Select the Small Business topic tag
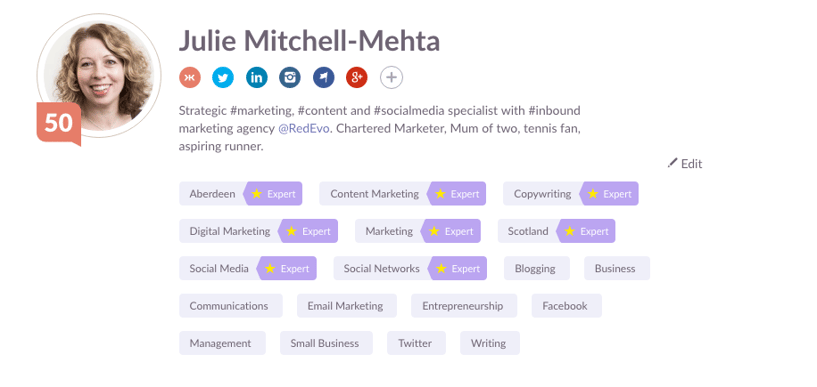Image resolution: width=817 pixels, height=387 pixels. tap(326, 343)
